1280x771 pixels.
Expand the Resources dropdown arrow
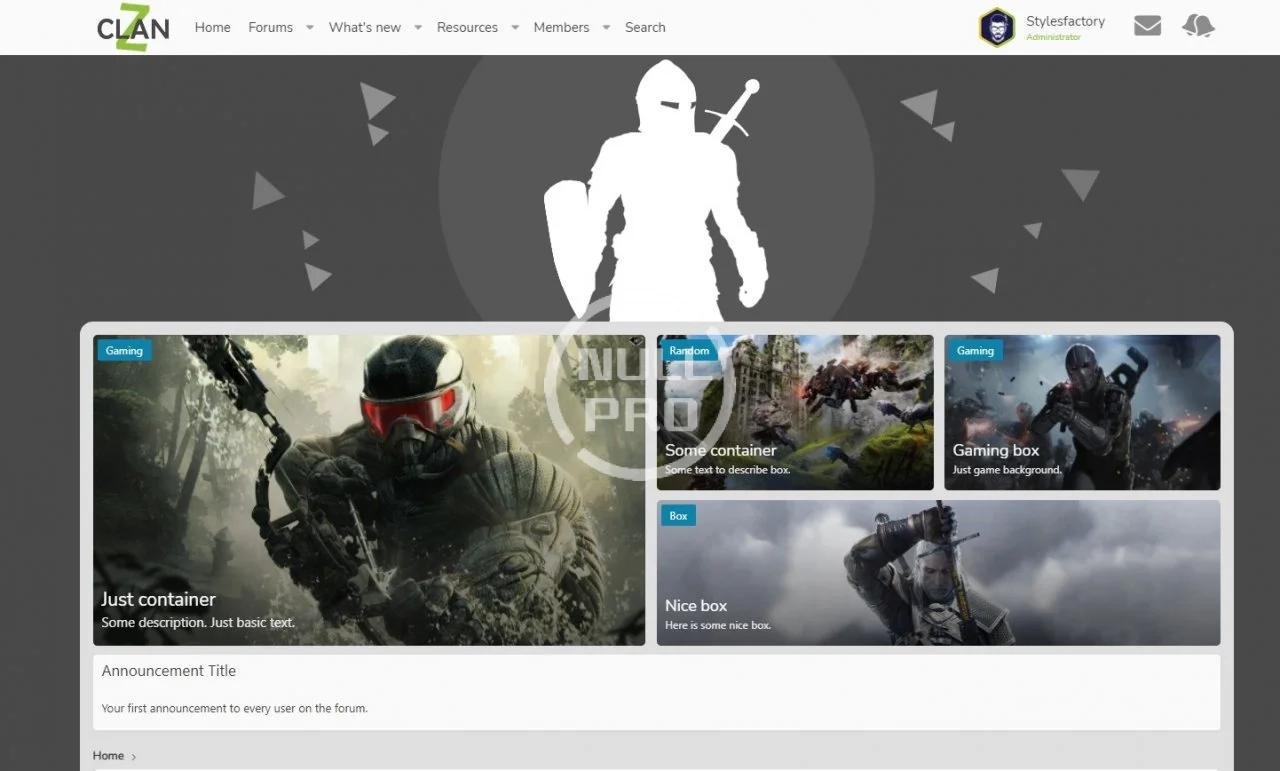click(514, 27)
